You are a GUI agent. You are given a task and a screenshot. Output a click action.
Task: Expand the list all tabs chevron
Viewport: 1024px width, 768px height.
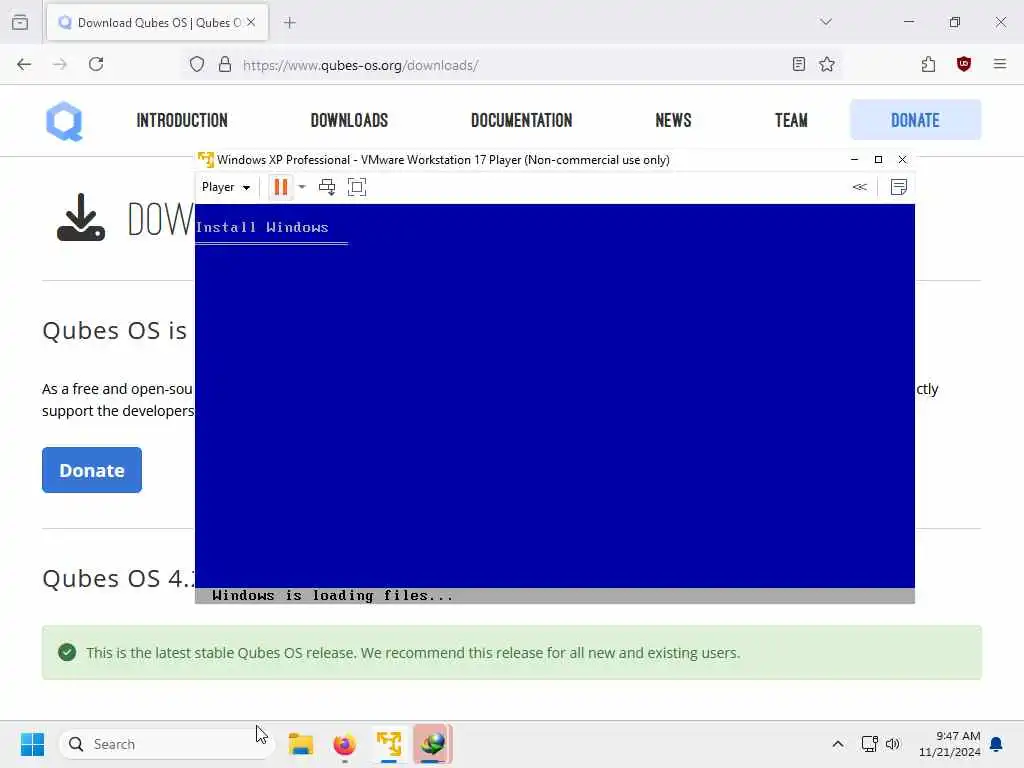point(826,22)
